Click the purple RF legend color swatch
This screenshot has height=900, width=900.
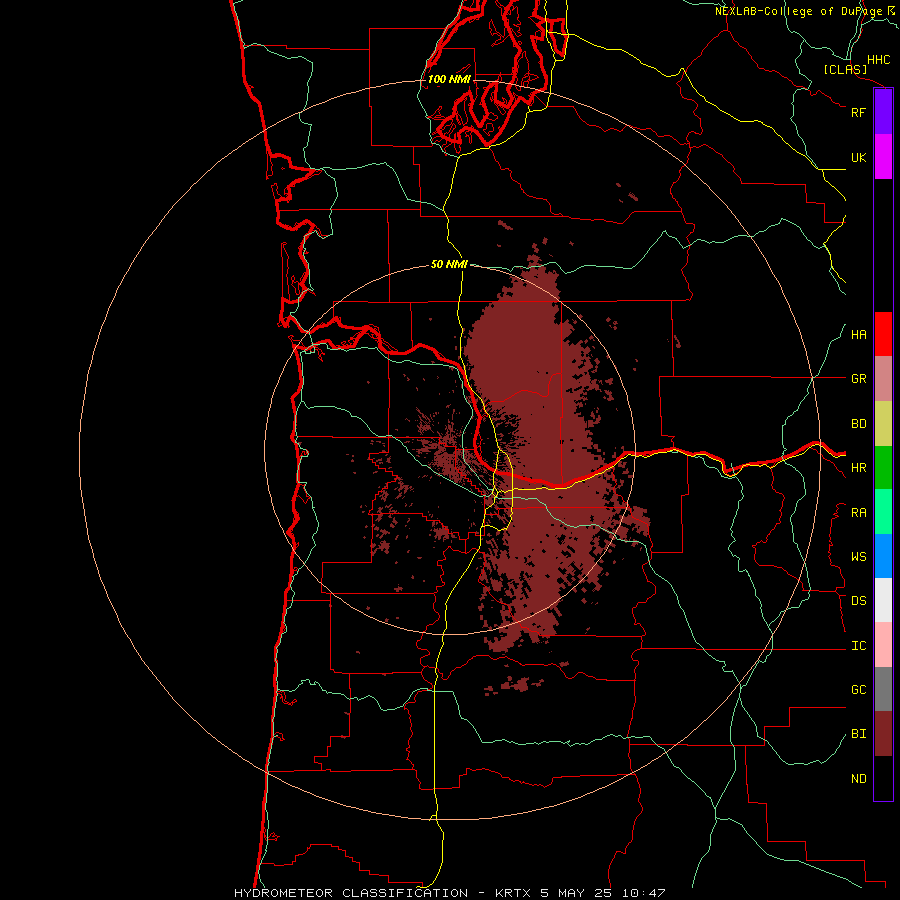click(883, 112)
